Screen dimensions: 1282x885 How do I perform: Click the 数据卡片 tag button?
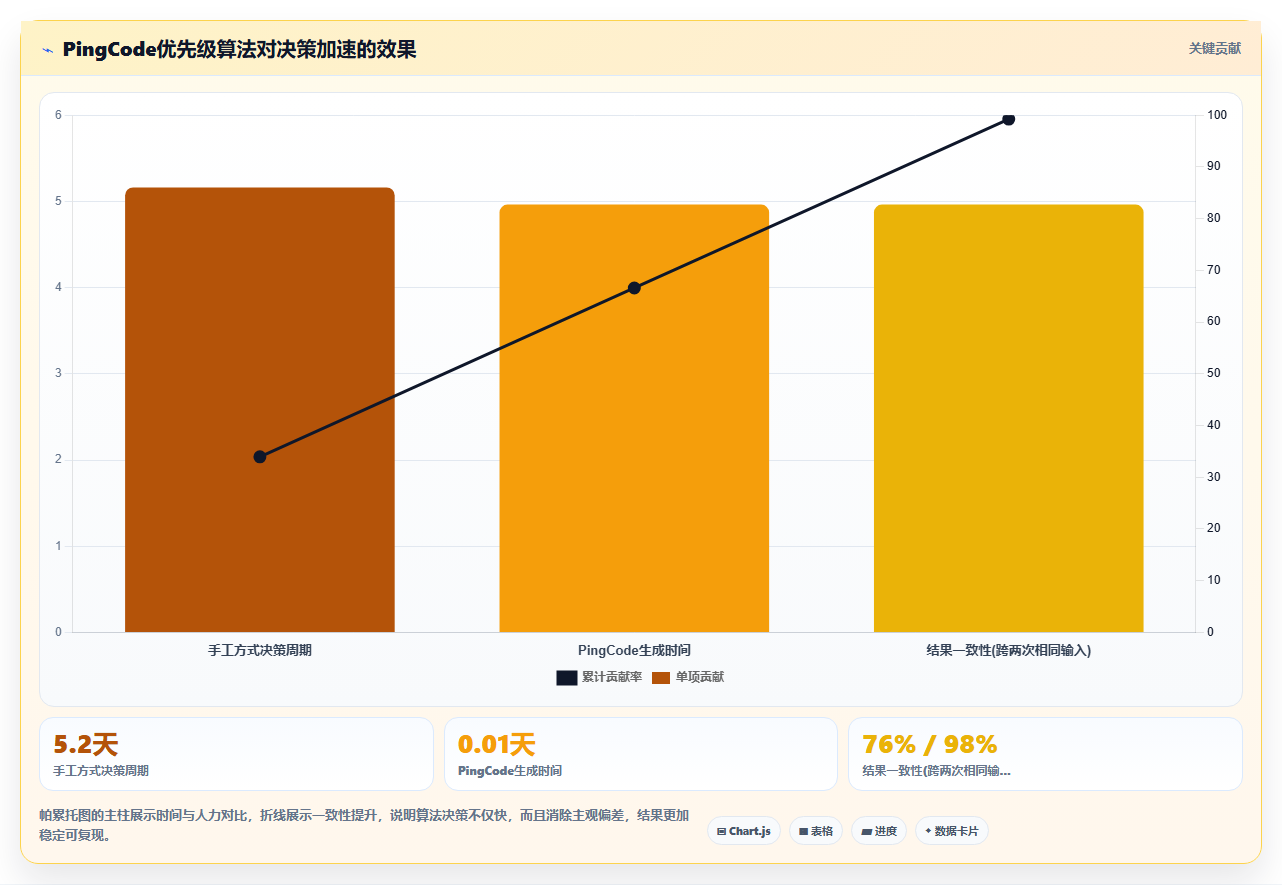click(952, 831)
